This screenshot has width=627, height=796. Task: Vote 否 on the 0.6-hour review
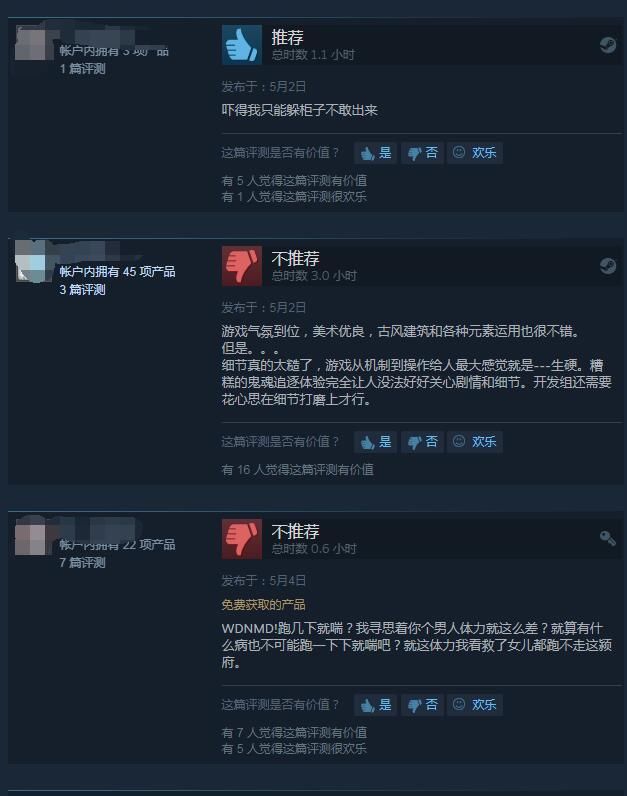click(422, 705)
